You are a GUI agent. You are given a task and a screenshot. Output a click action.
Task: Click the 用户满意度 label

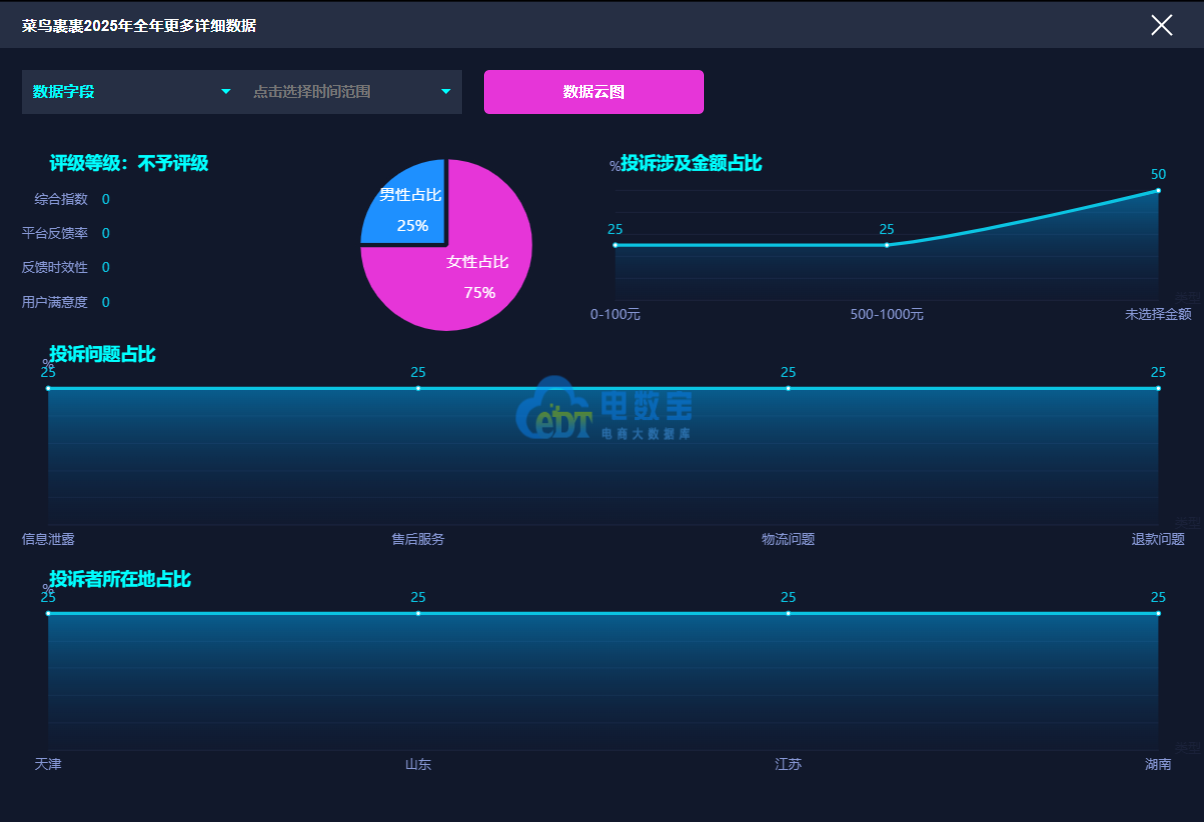pos(55,302)
